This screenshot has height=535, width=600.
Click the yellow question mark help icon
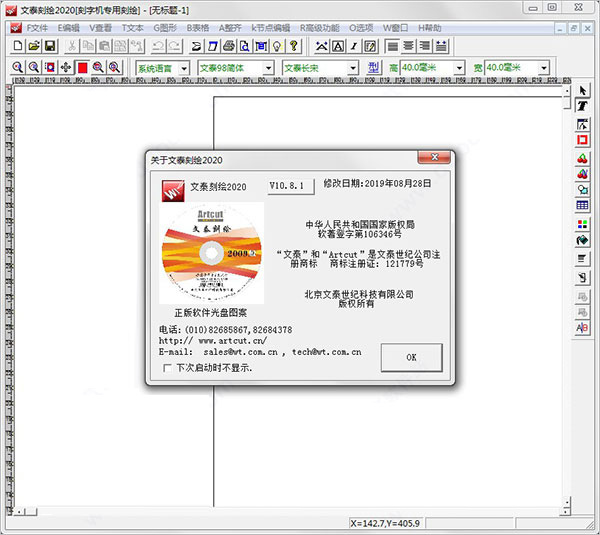point(293,46)
